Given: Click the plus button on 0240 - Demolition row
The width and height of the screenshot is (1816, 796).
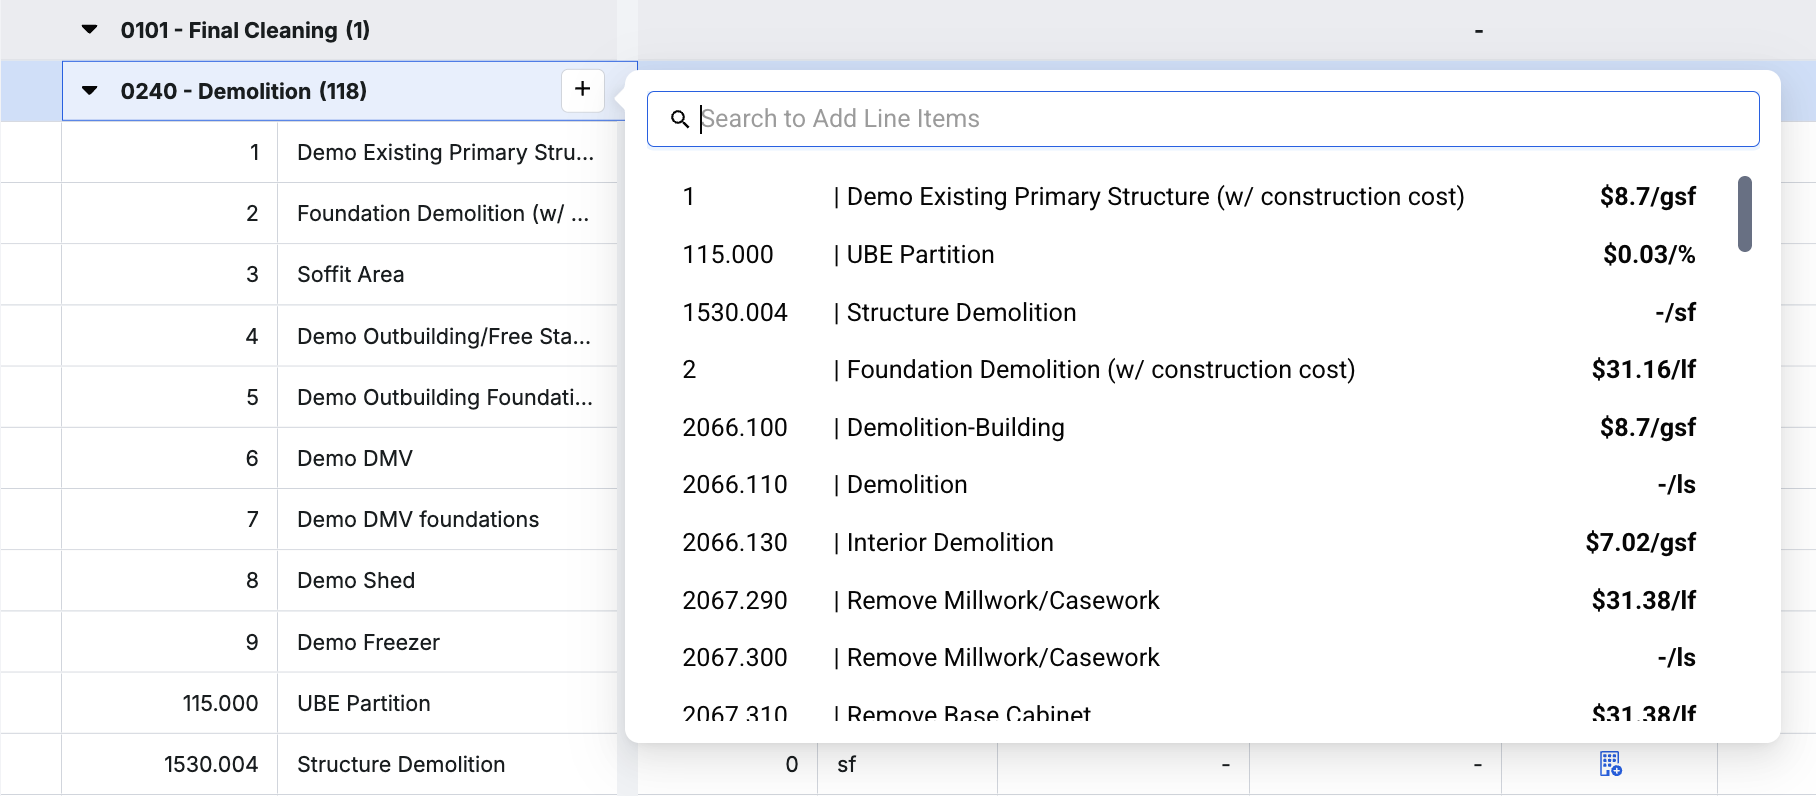Looking at the screenshot, I should pyautogui.click(x=583, y=91).
